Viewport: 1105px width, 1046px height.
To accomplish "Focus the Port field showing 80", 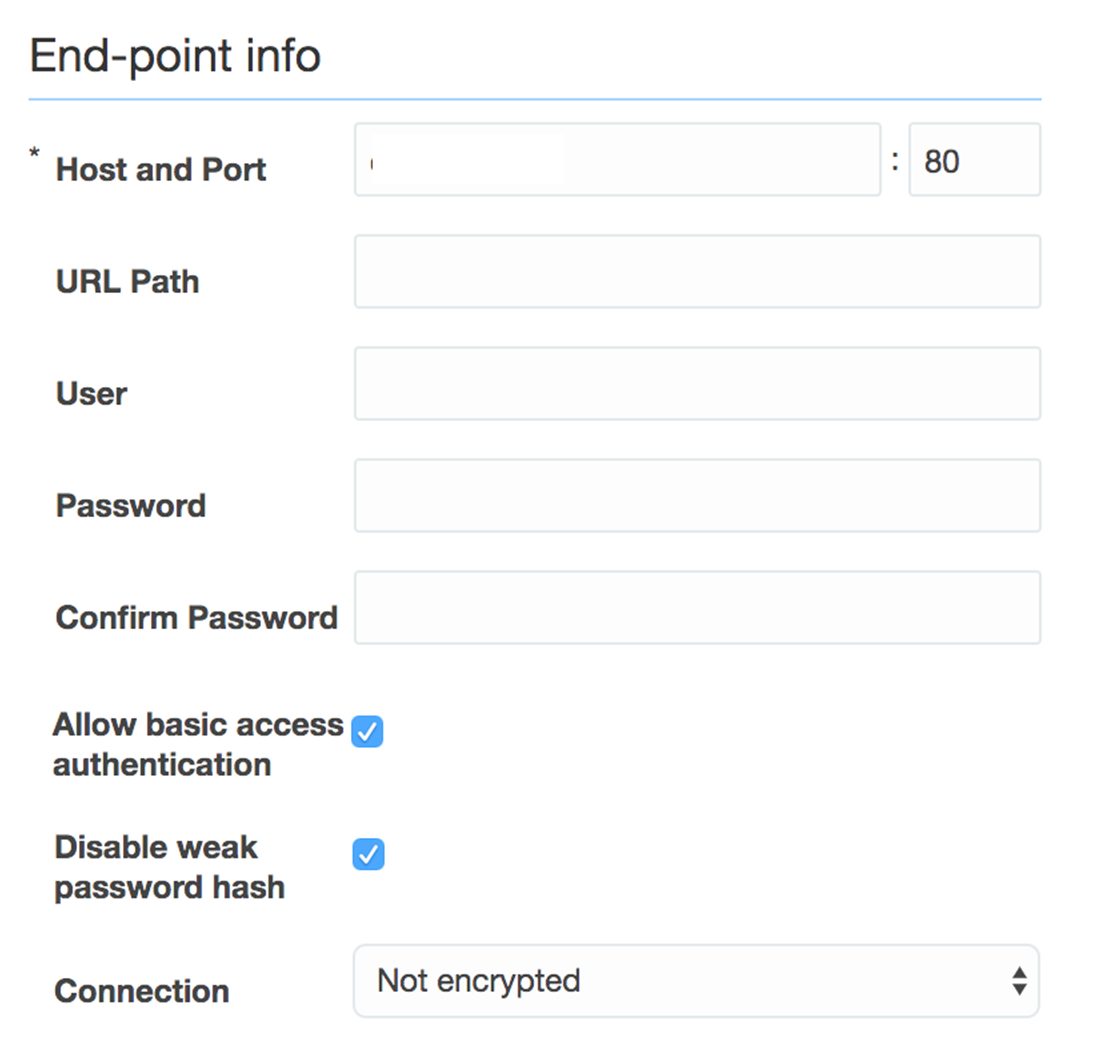I will click(974, 160).
